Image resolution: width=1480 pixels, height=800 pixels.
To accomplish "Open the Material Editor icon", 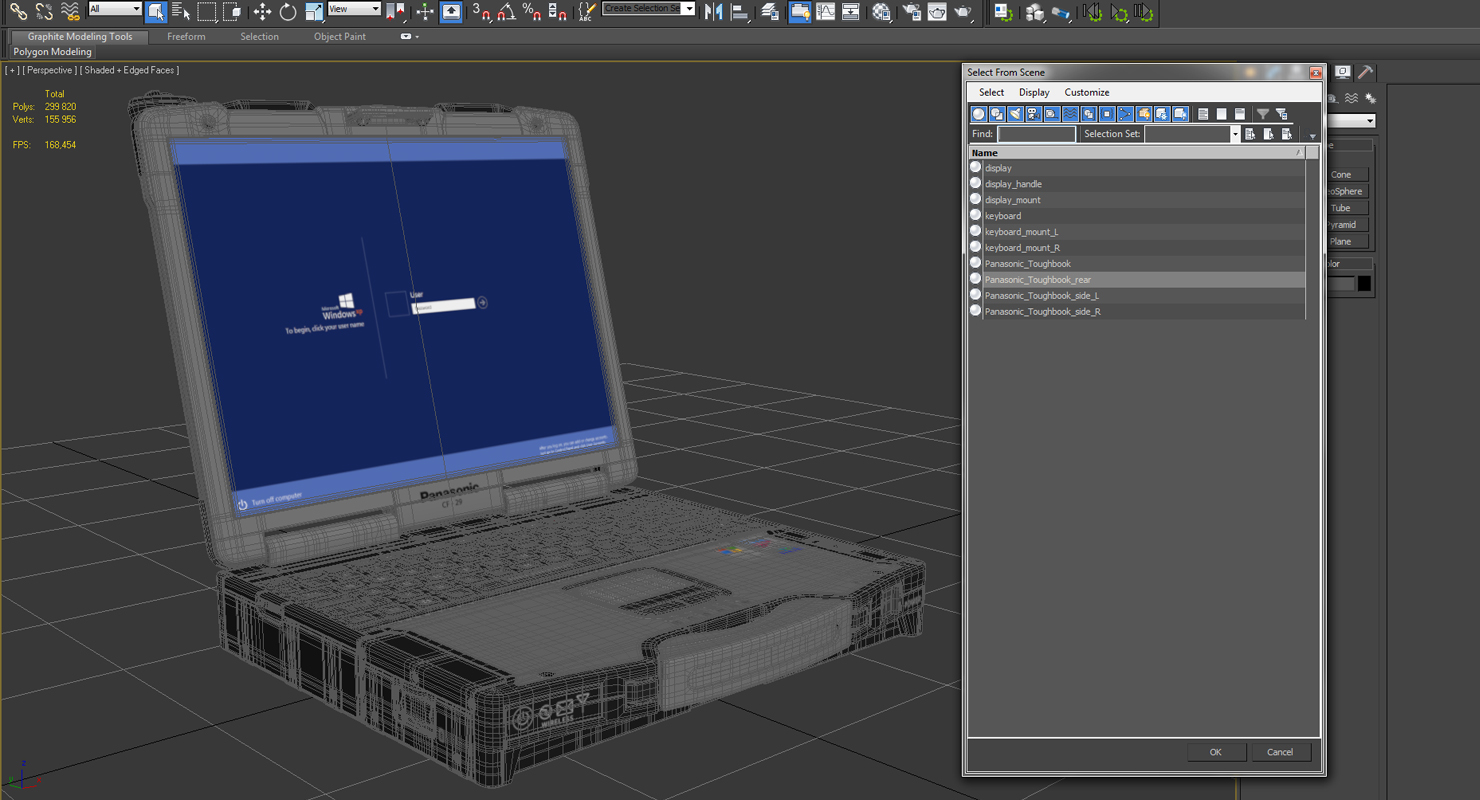I will (881, 11).
